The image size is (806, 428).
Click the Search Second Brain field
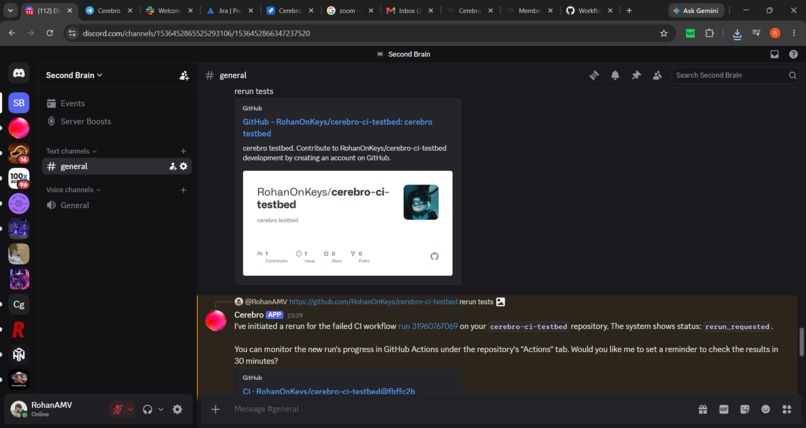click(x=736, y=76)
